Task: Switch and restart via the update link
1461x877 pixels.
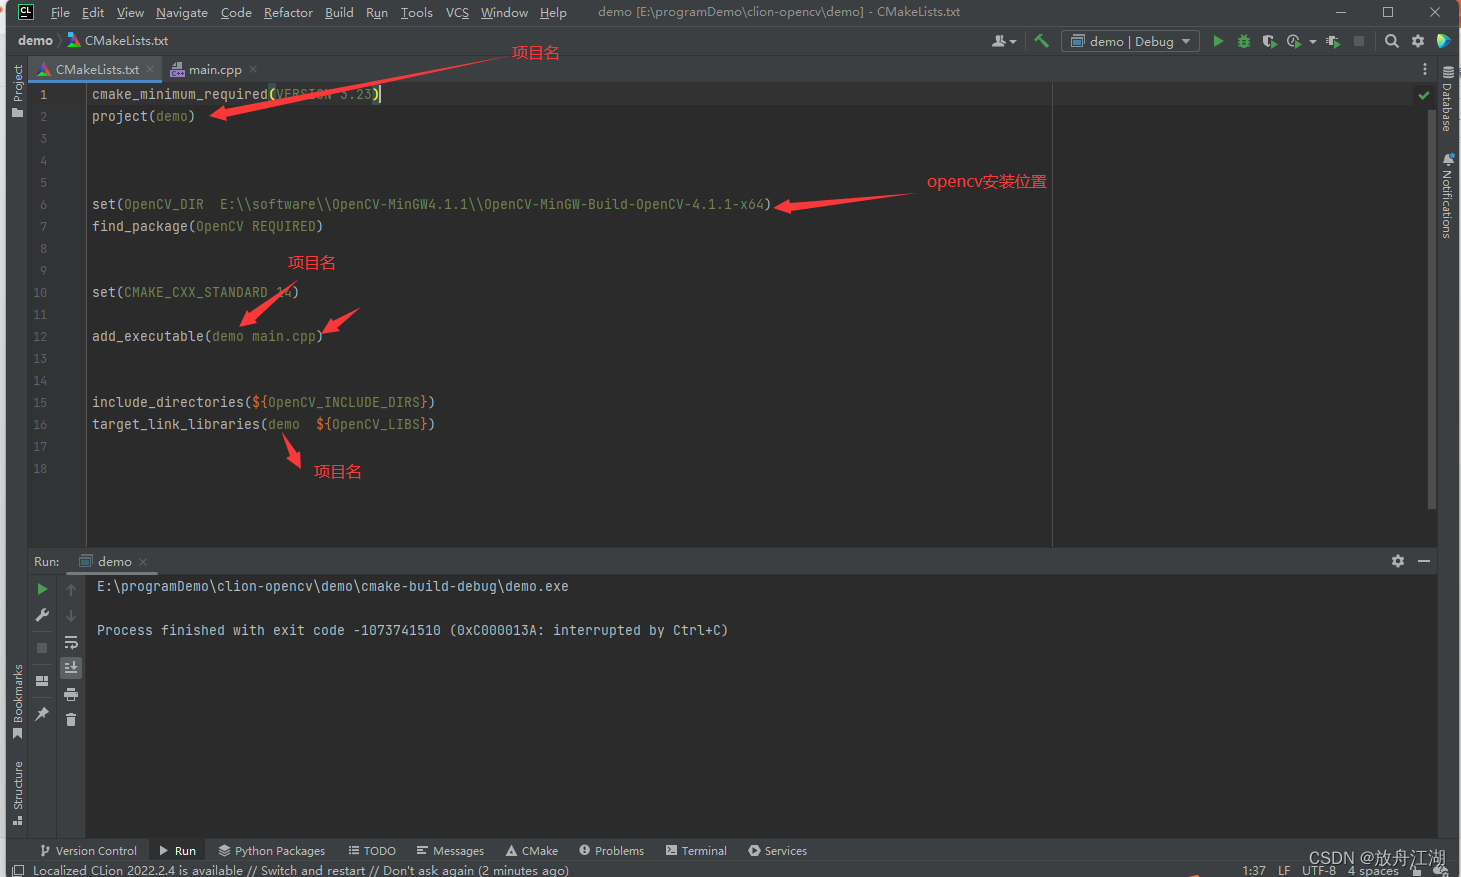Action: tap(312, 870)
